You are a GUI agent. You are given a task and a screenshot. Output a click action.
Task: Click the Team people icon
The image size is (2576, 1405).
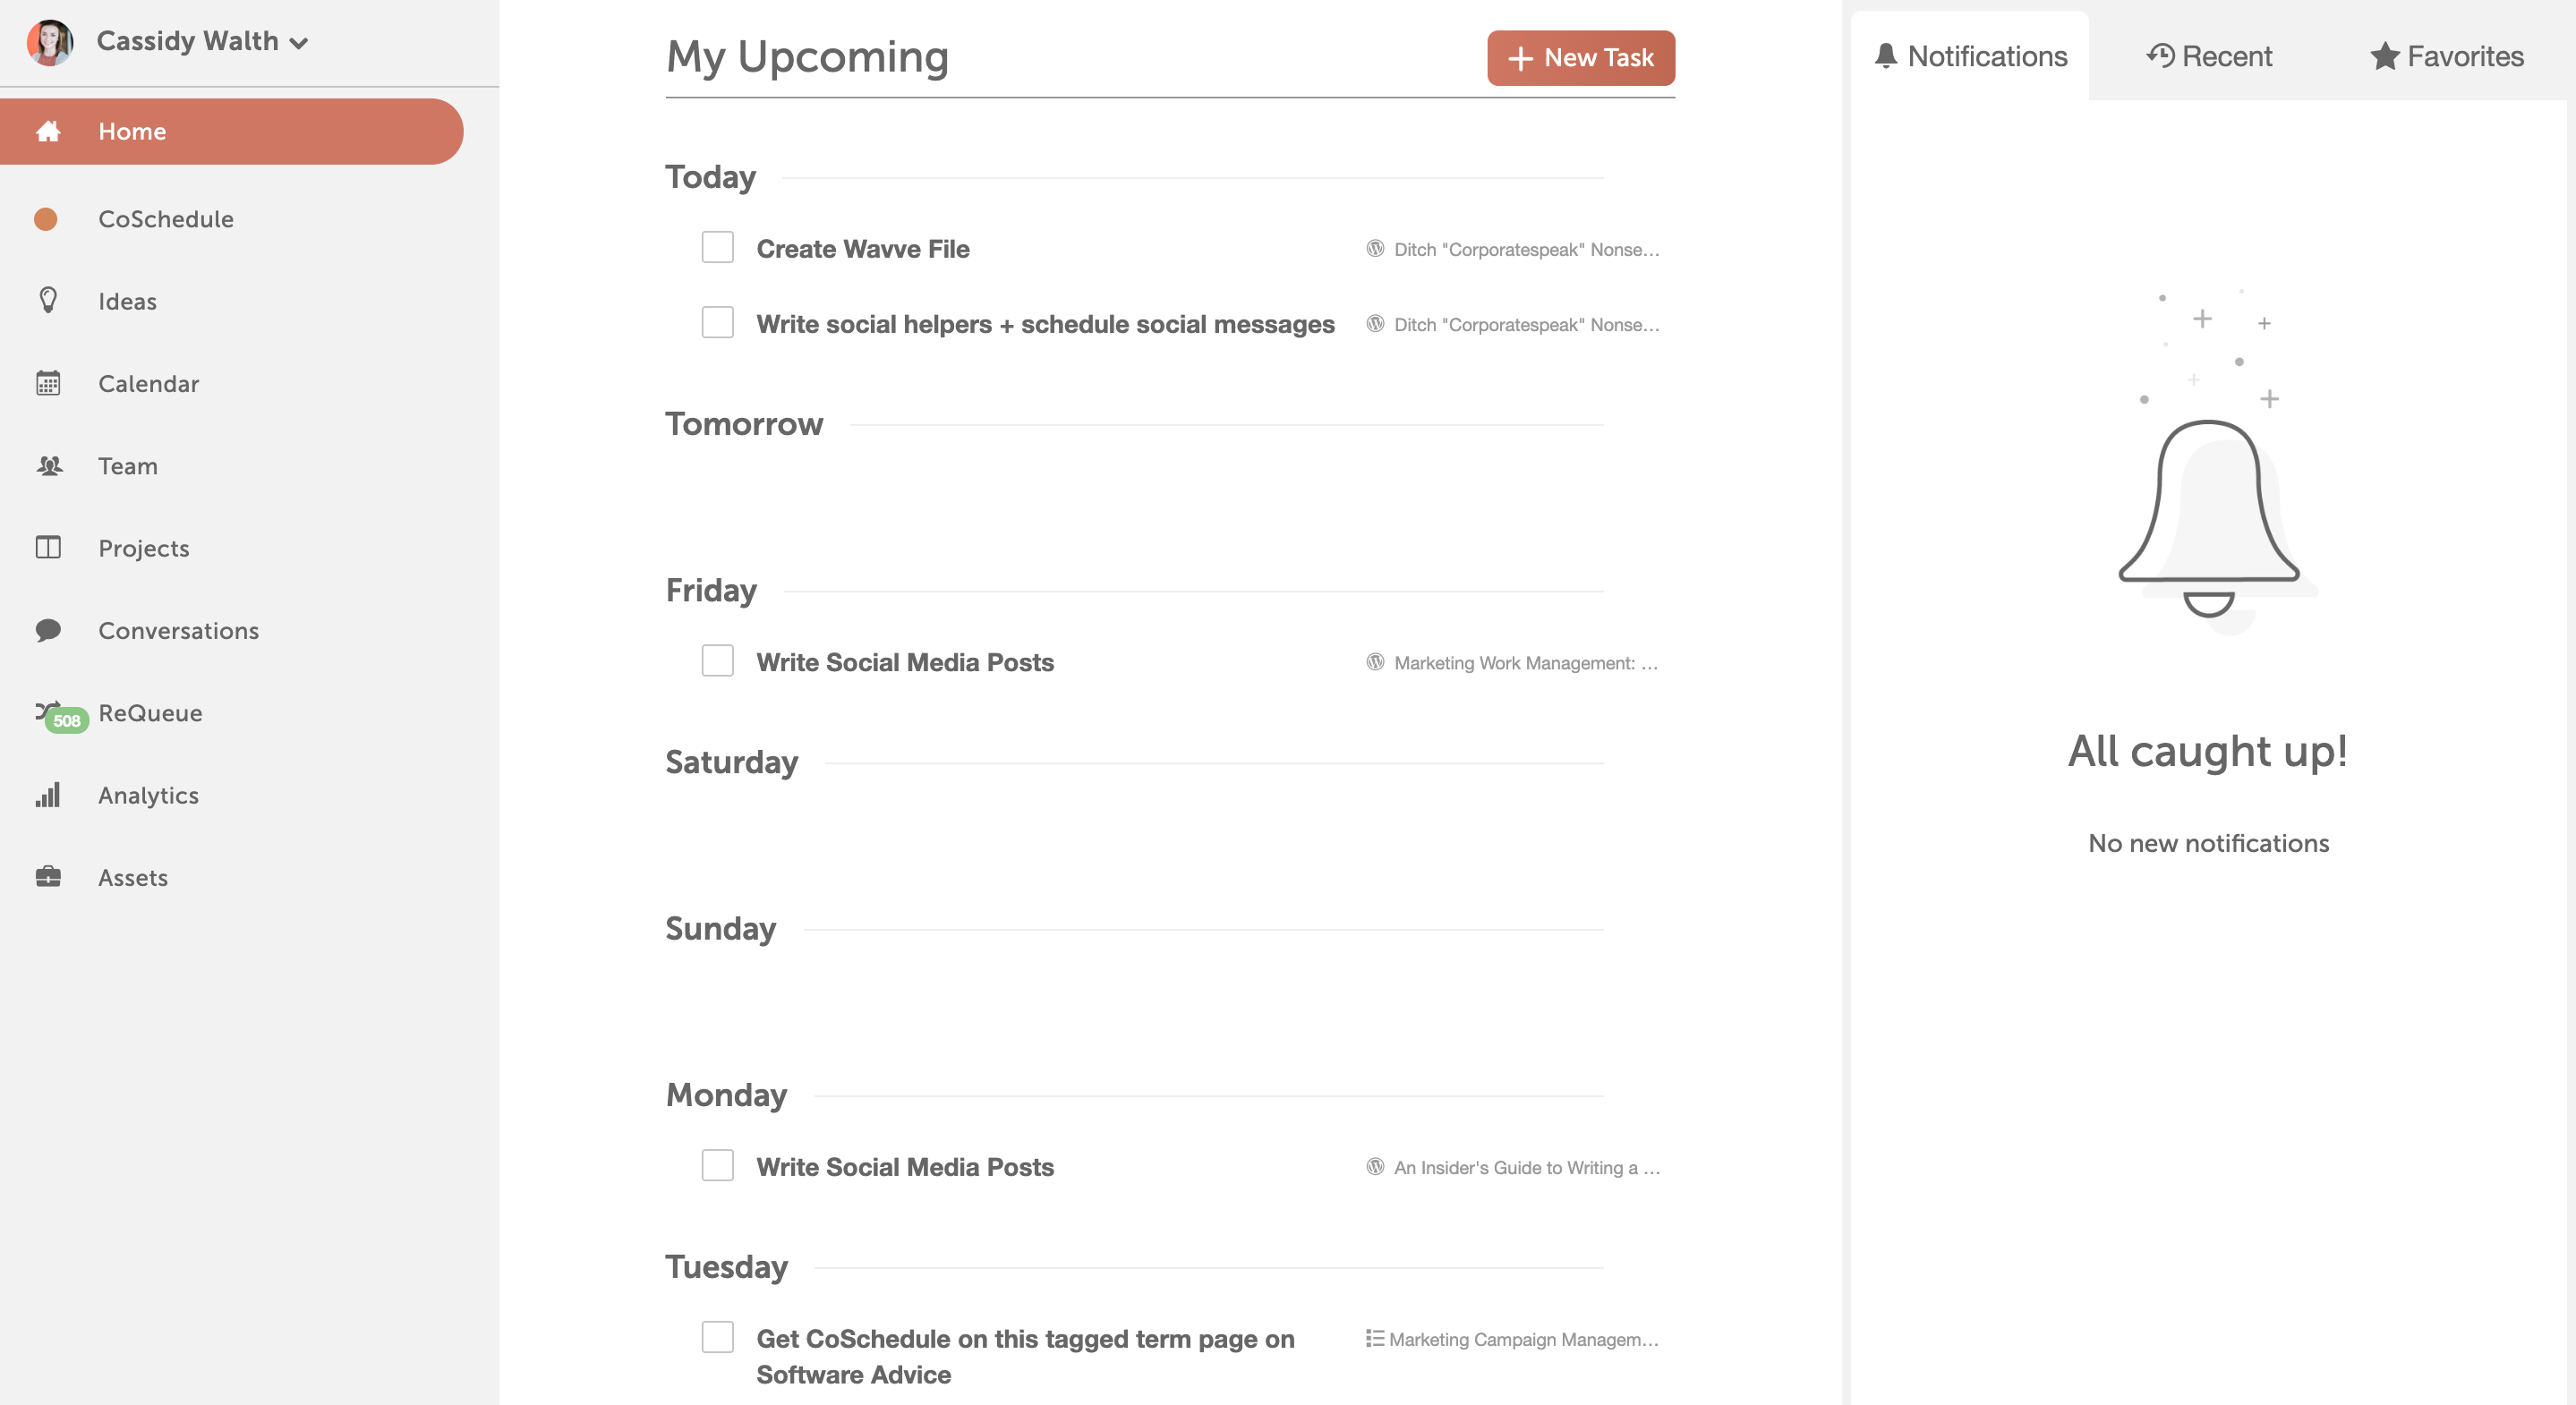[x=48, y=466]
